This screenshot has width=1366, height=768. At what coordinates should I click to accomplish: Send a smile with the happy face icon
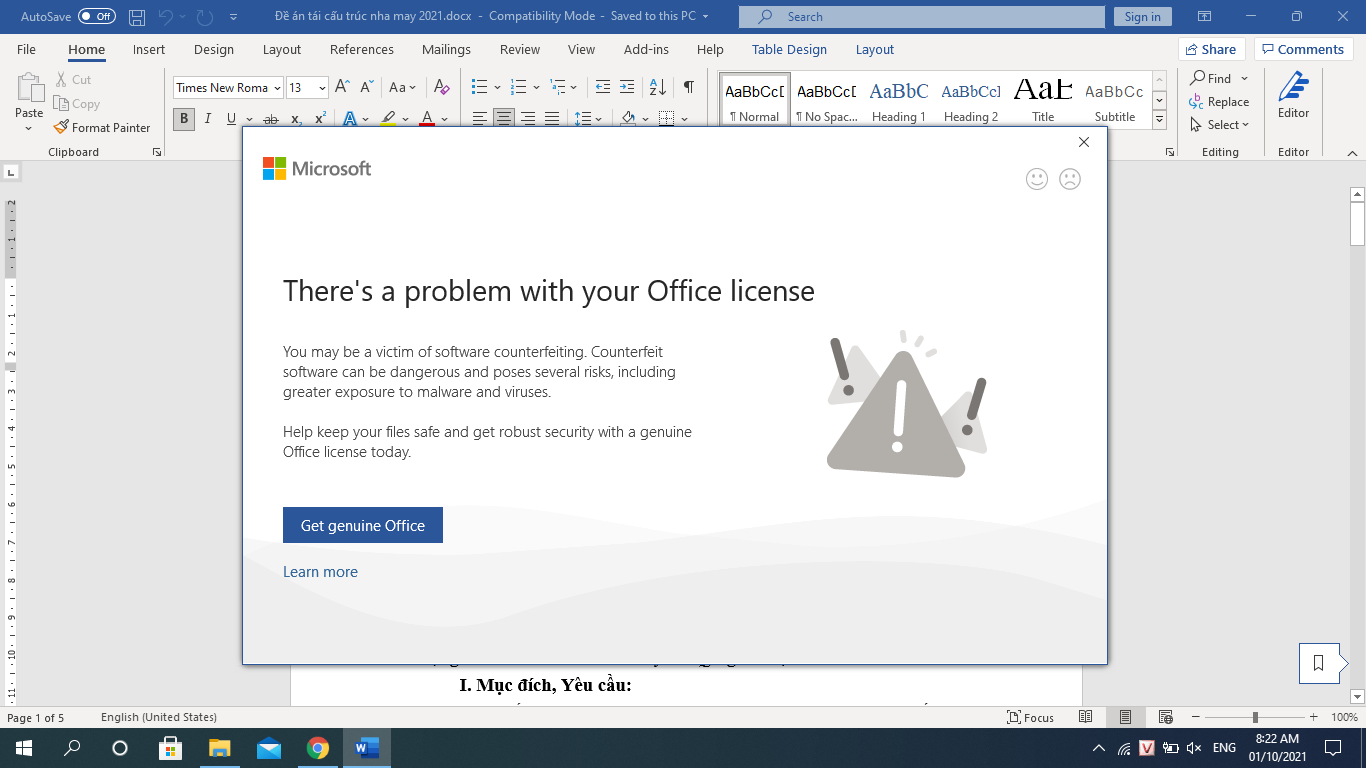1037,179
